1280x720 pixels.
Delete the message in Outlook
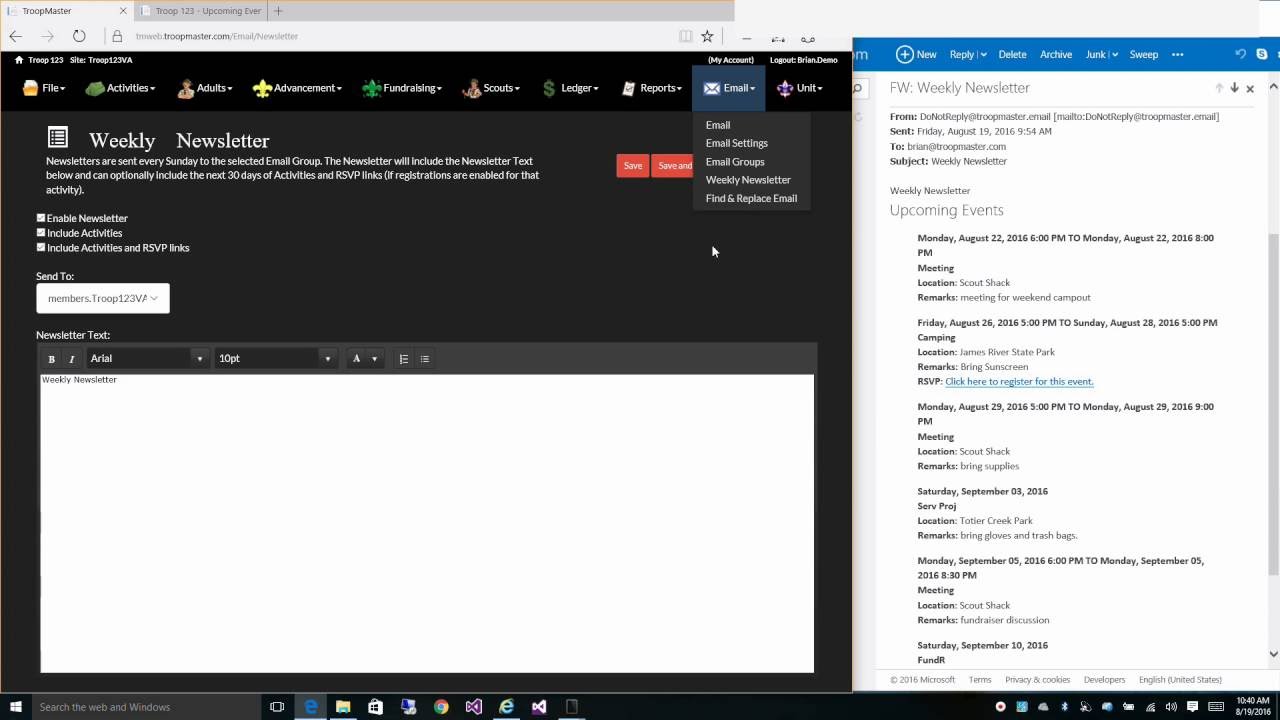click(x=1012, y=54)
